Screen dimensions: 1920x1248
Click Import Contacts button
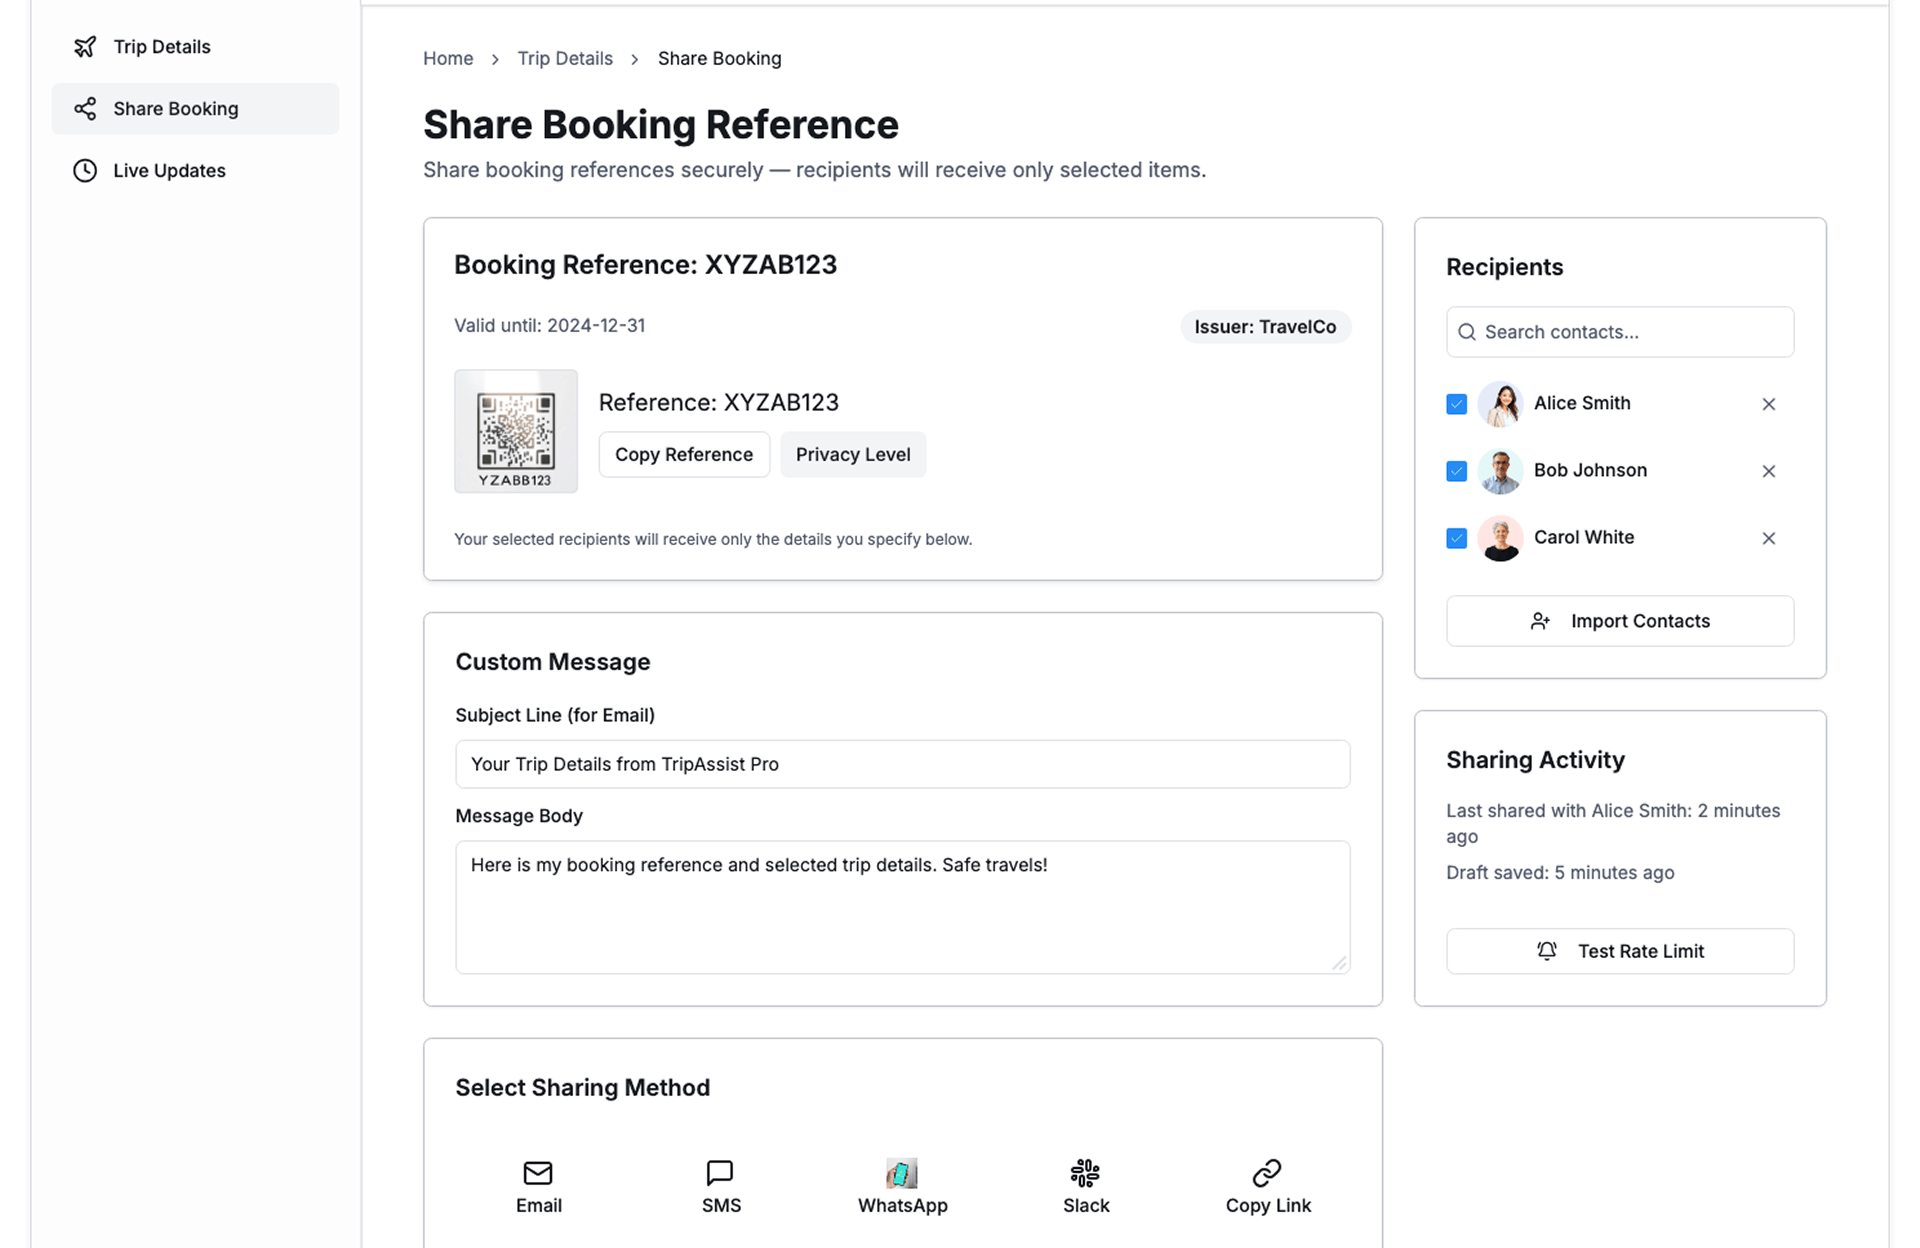(1619, 621)
